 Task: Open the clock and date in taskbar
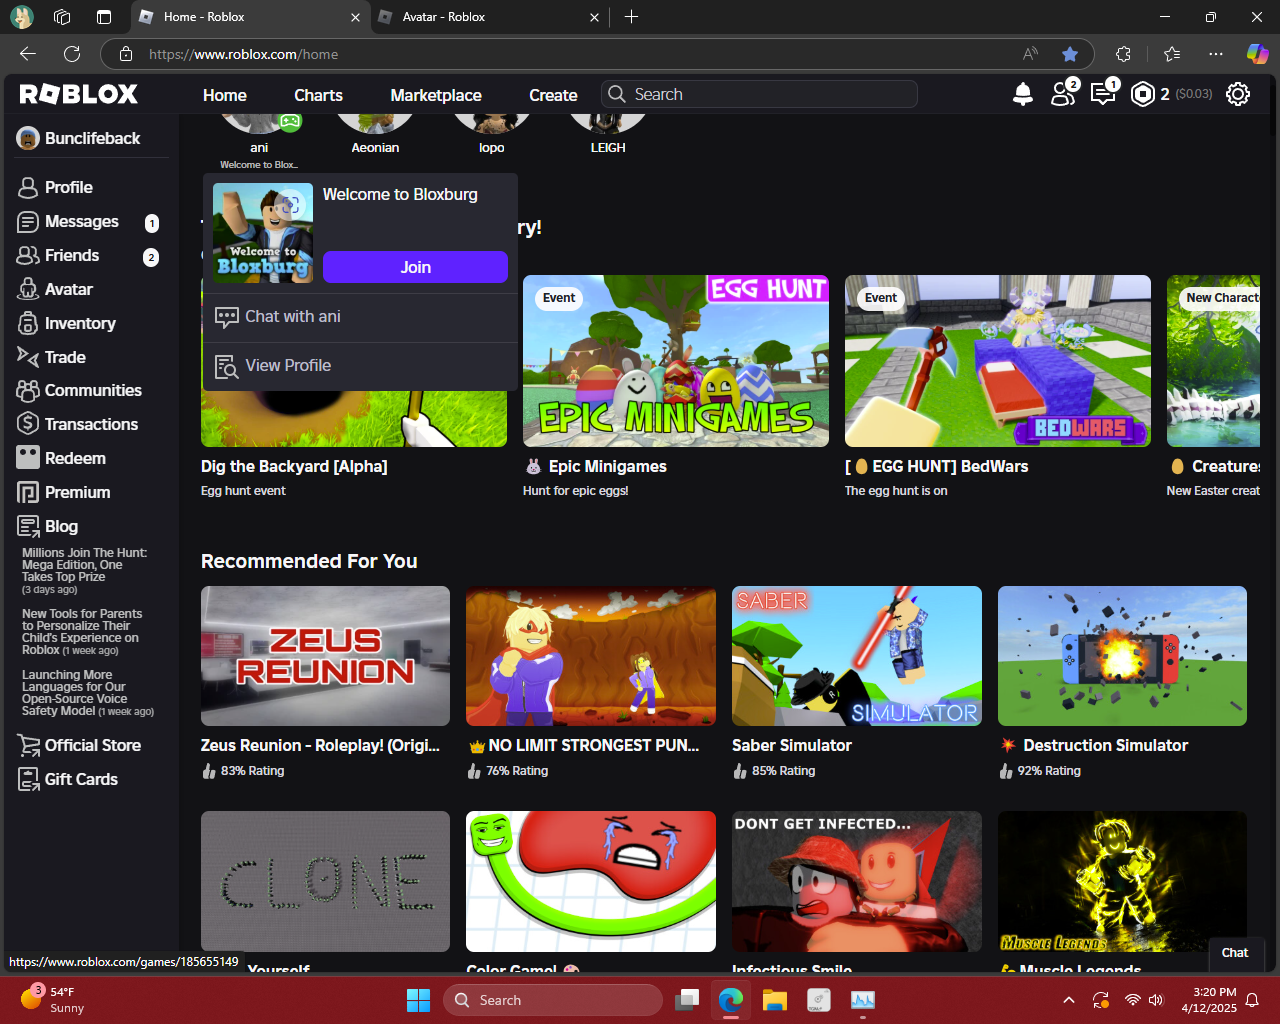tap(1209, 1000)
